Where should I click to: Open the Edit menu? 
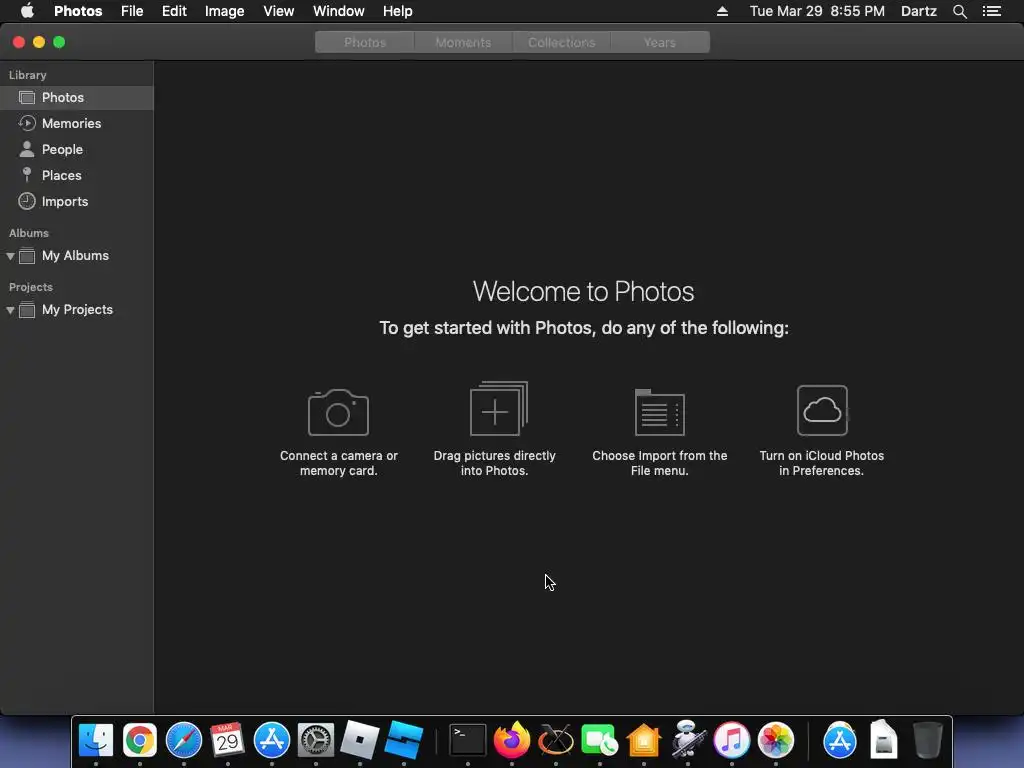[x=174, y=11]
